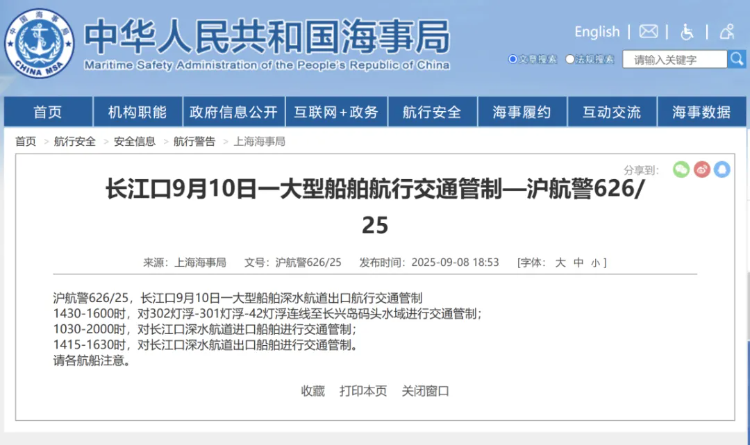
Task: Share the notice to Weibo
Action: pyautogui.click(x=702, y=170)
